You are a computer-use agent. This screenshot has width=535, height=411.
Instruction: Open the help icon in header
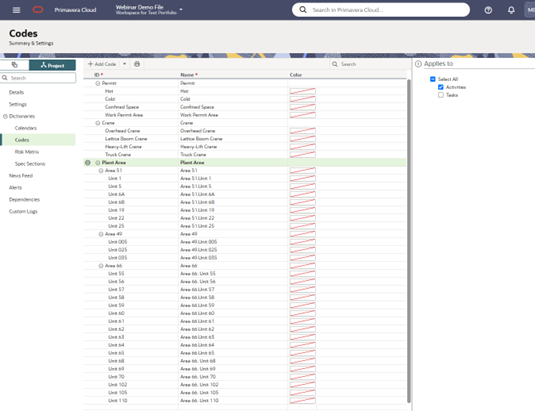488,10
